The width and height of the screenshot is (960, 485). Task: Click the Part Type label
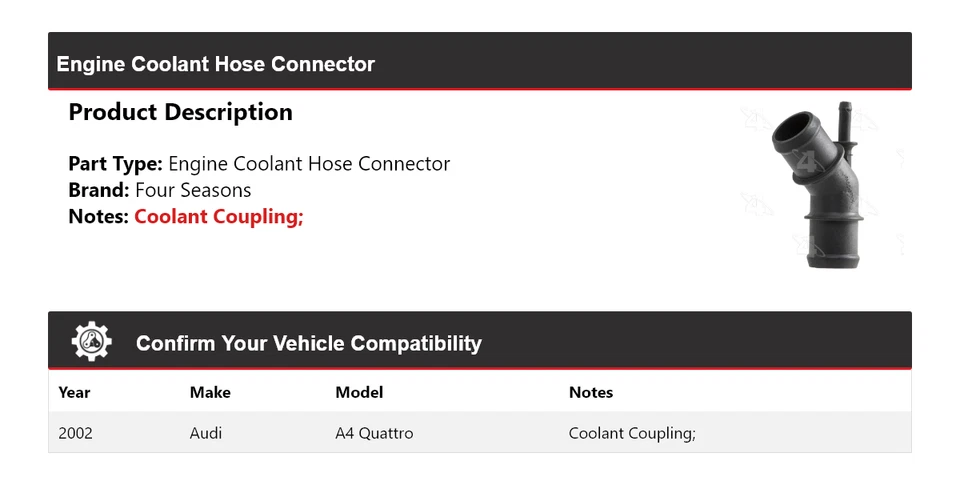(115, 164)
